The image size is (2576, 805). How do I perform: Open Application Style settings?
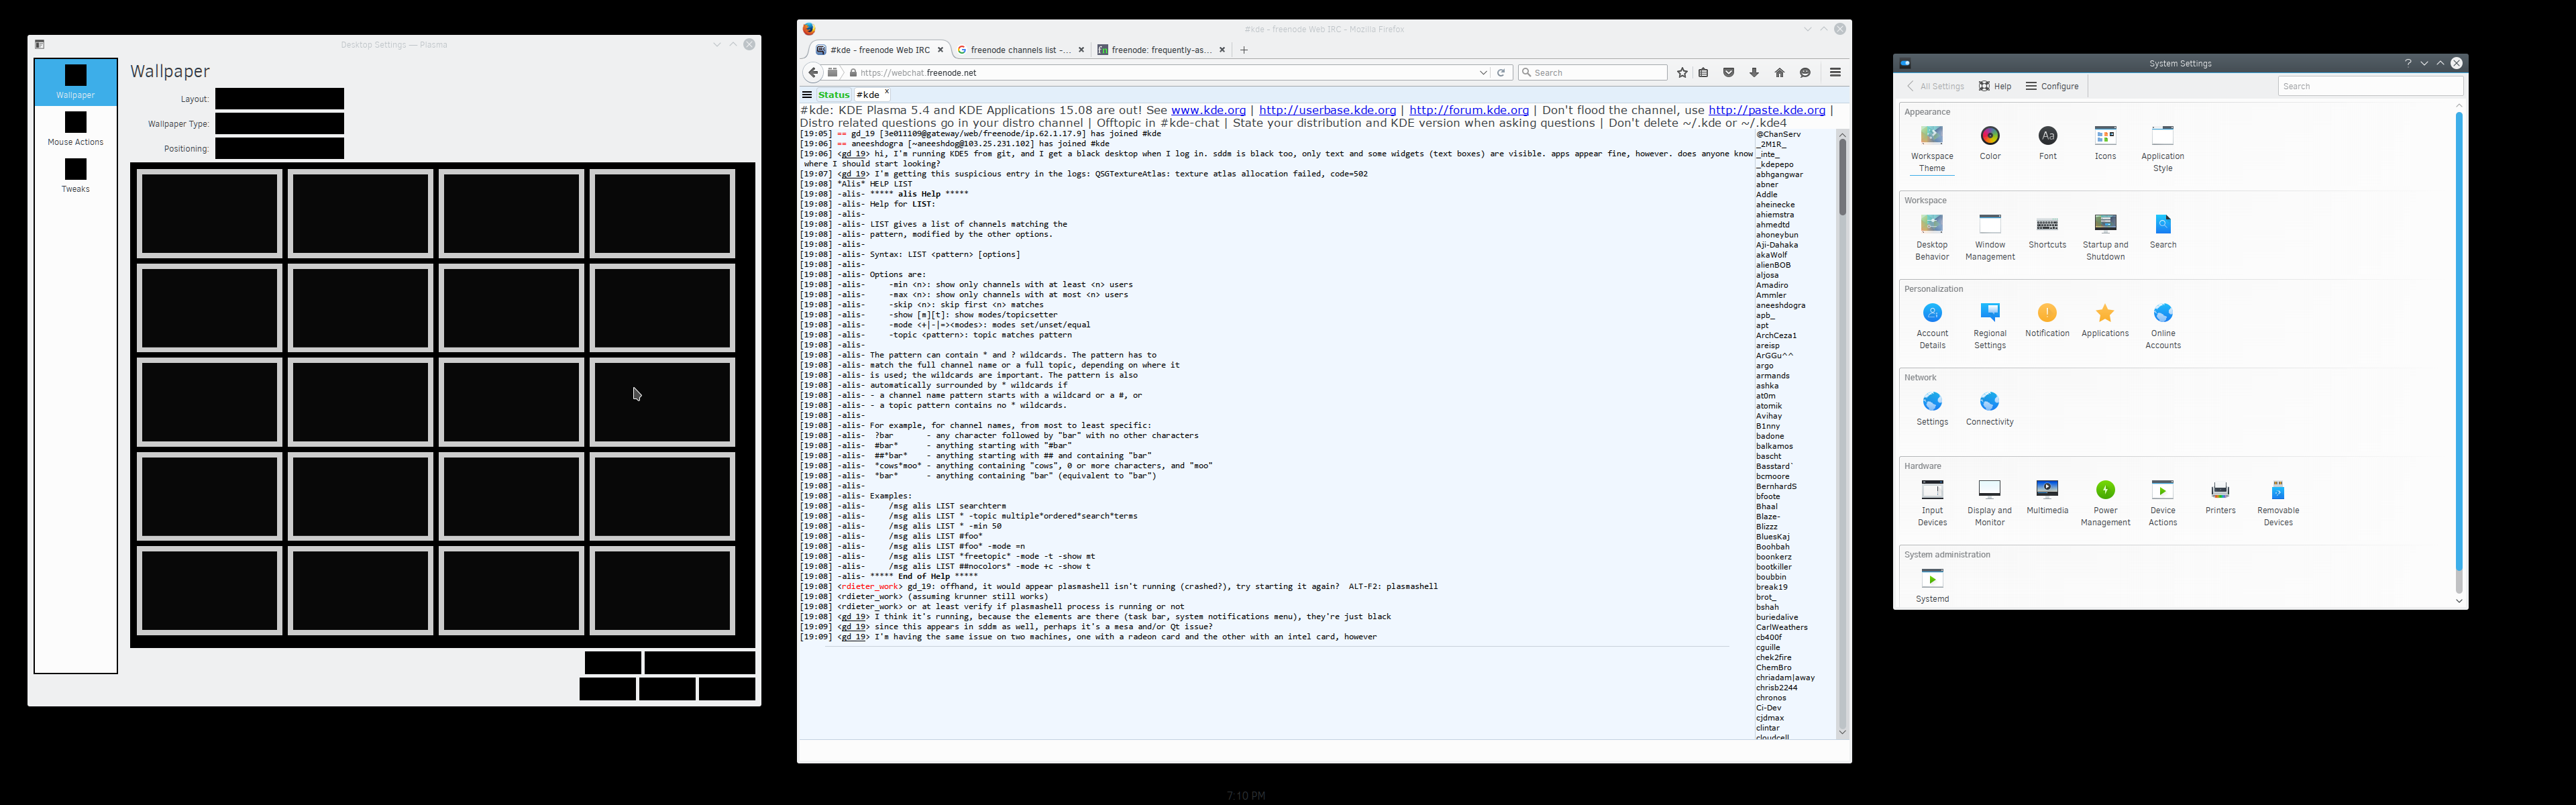[2162, 148]
